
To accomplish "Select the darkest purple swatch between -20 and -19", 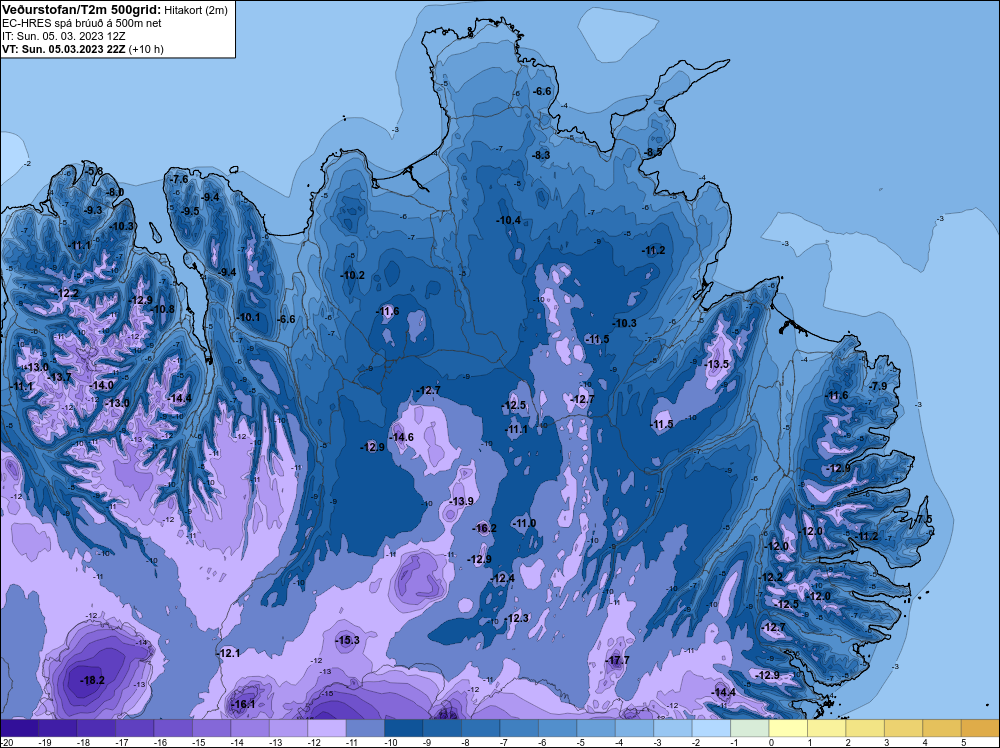I will [x=19, y=728].
